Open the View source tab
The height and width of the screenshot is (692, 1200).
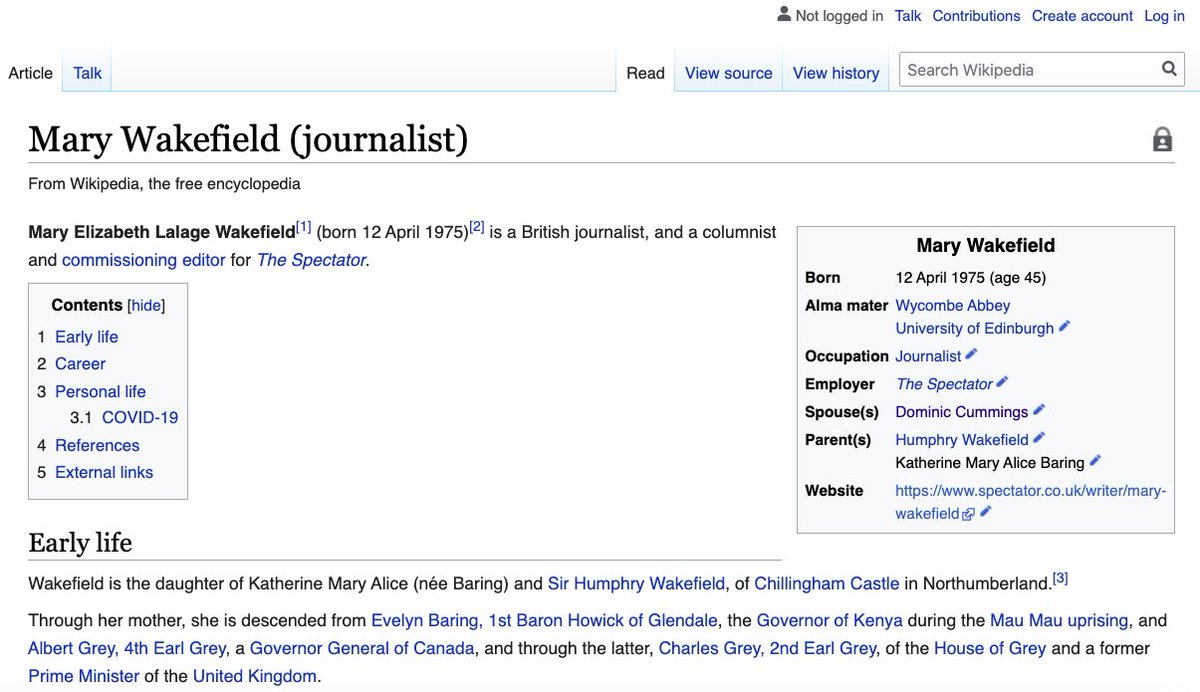[729, 73]
